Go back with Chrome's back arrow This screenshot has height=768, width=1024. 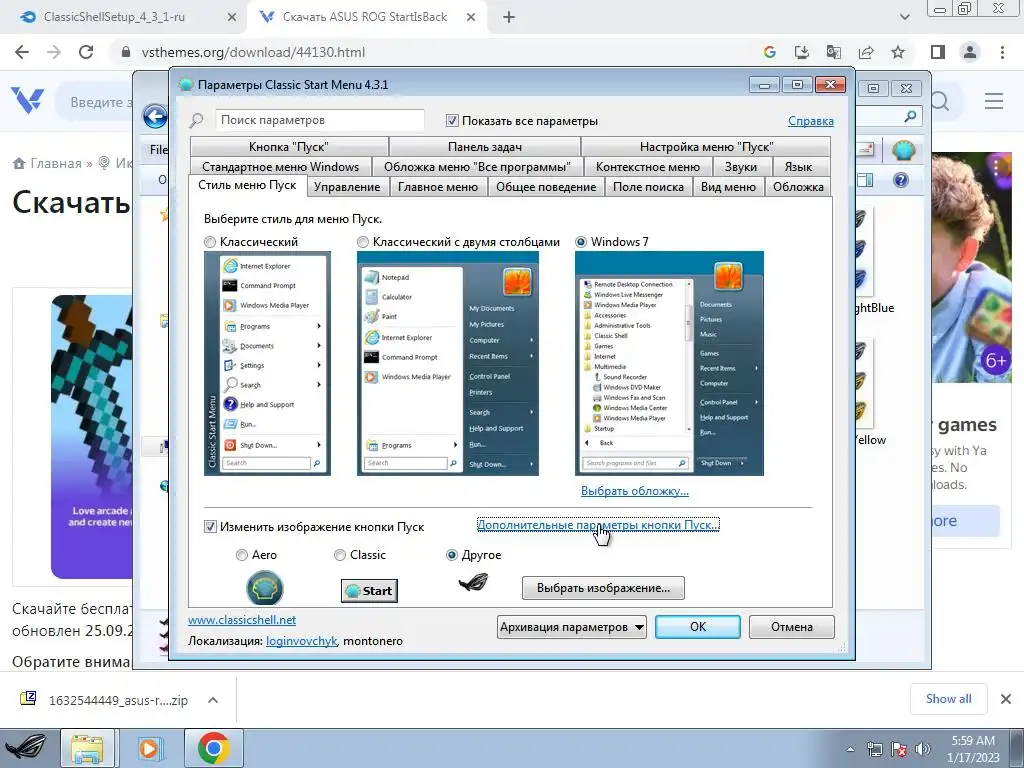pyautogui.click(x=22, y=52)
